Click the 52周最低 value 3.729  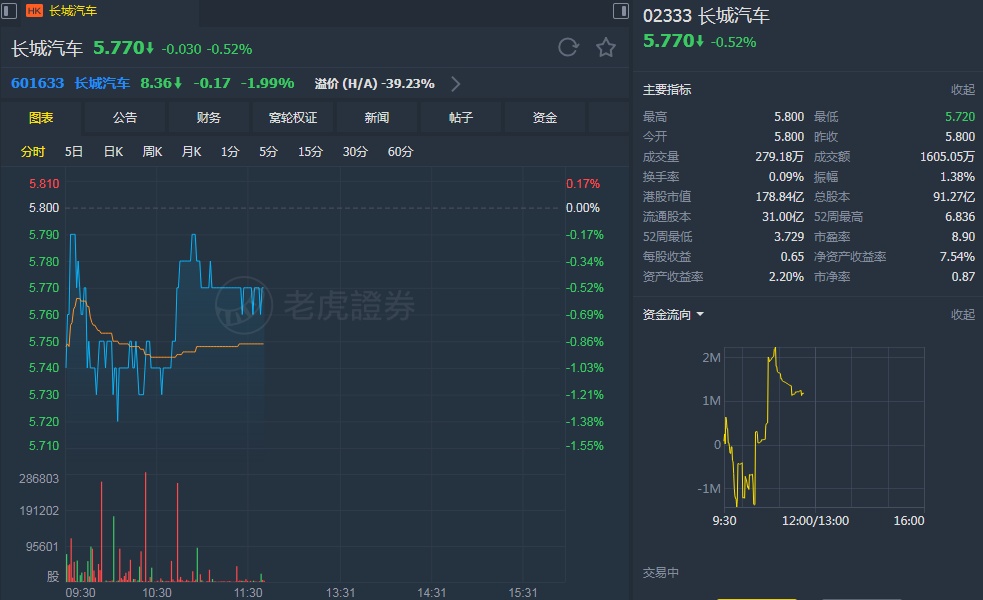coord(789,237)
